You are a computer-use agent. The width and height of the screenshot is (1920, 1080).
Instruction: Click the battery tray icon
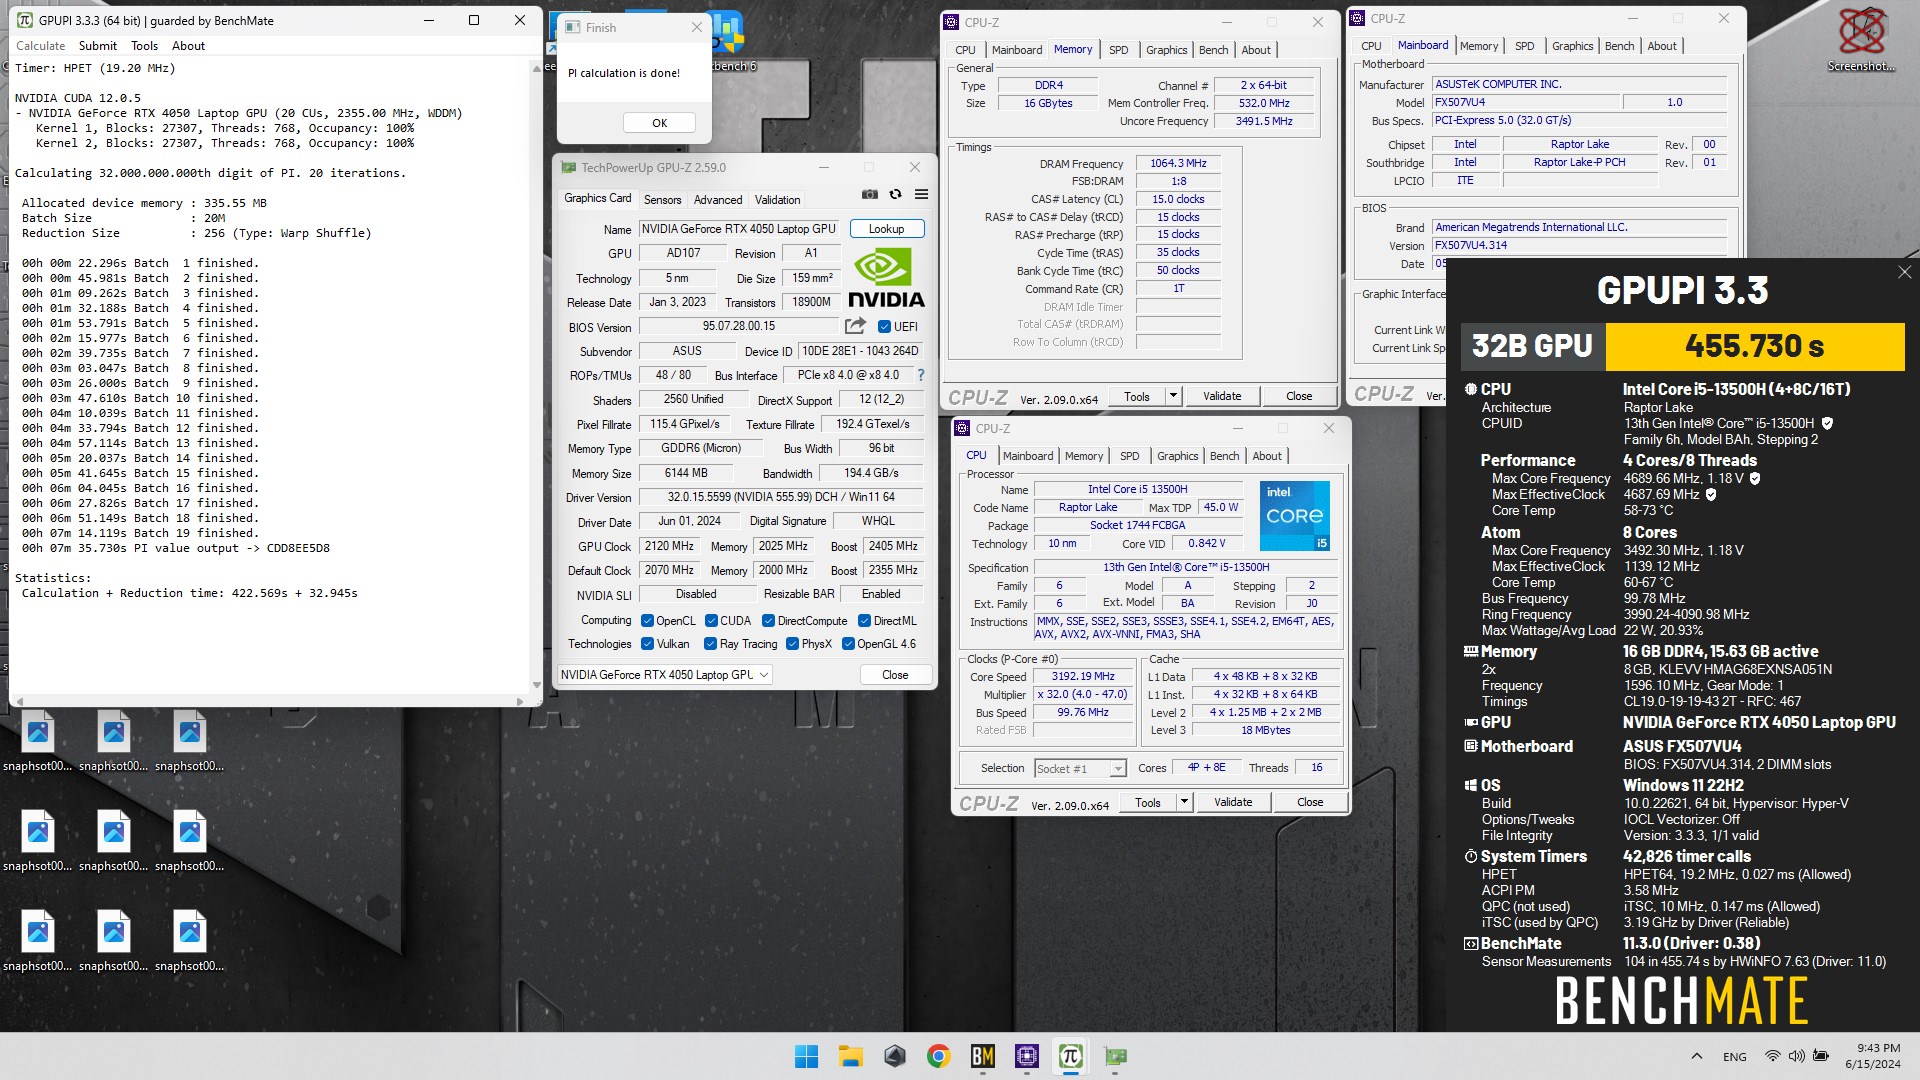click(x=1821, y=1056)
